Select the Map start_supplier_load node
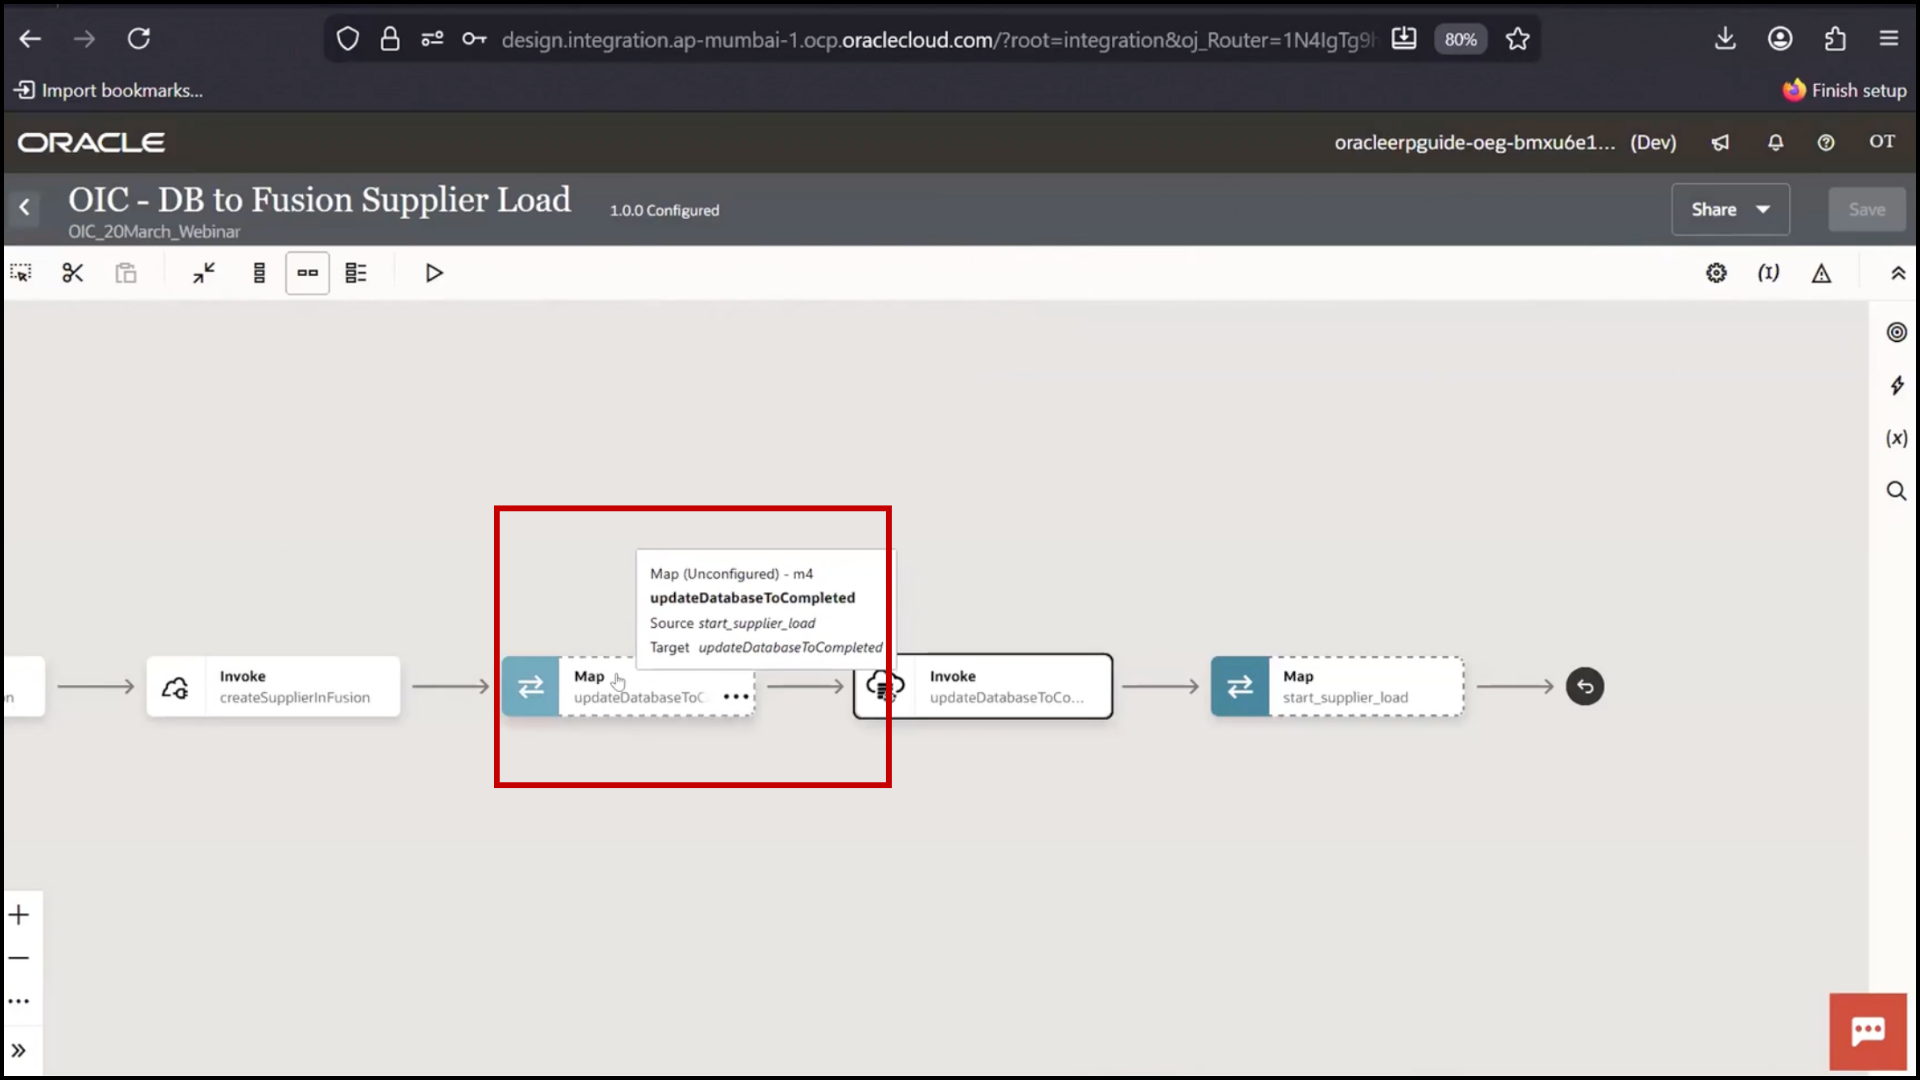Image resolution: width=1920 pixels, height=1080 pixels. (x=1337, y=686)
